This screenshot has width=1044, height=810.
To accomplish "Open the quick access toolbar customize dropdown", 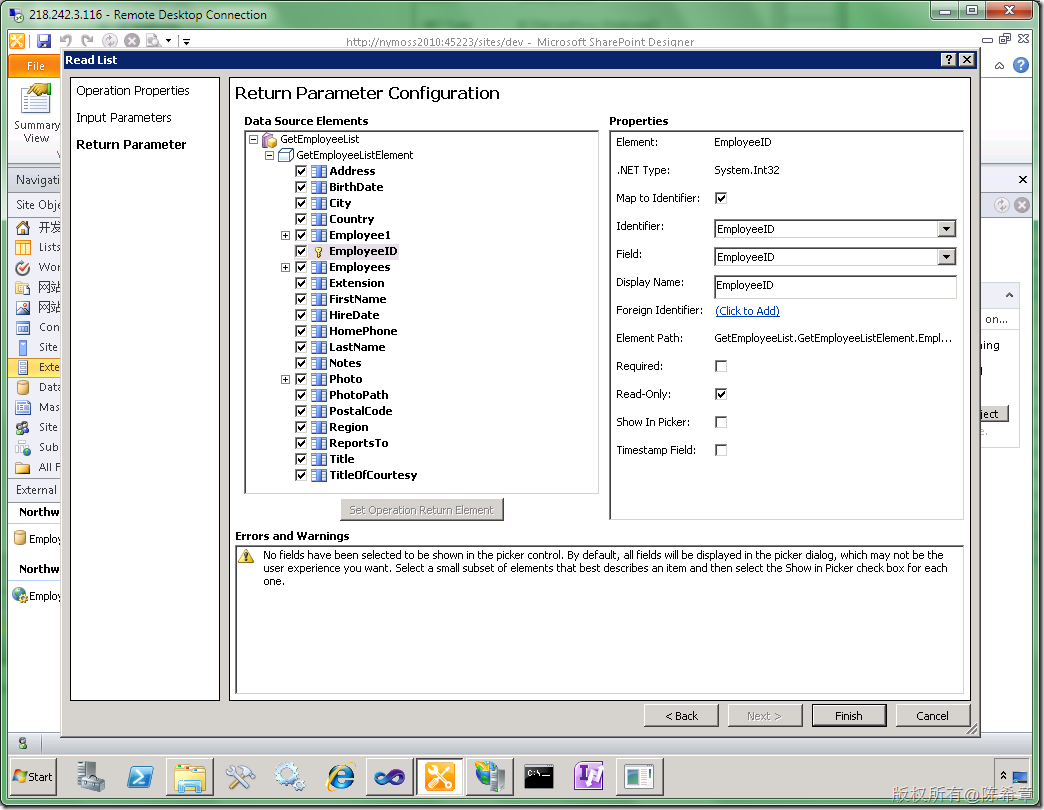I will coord(186,41).
